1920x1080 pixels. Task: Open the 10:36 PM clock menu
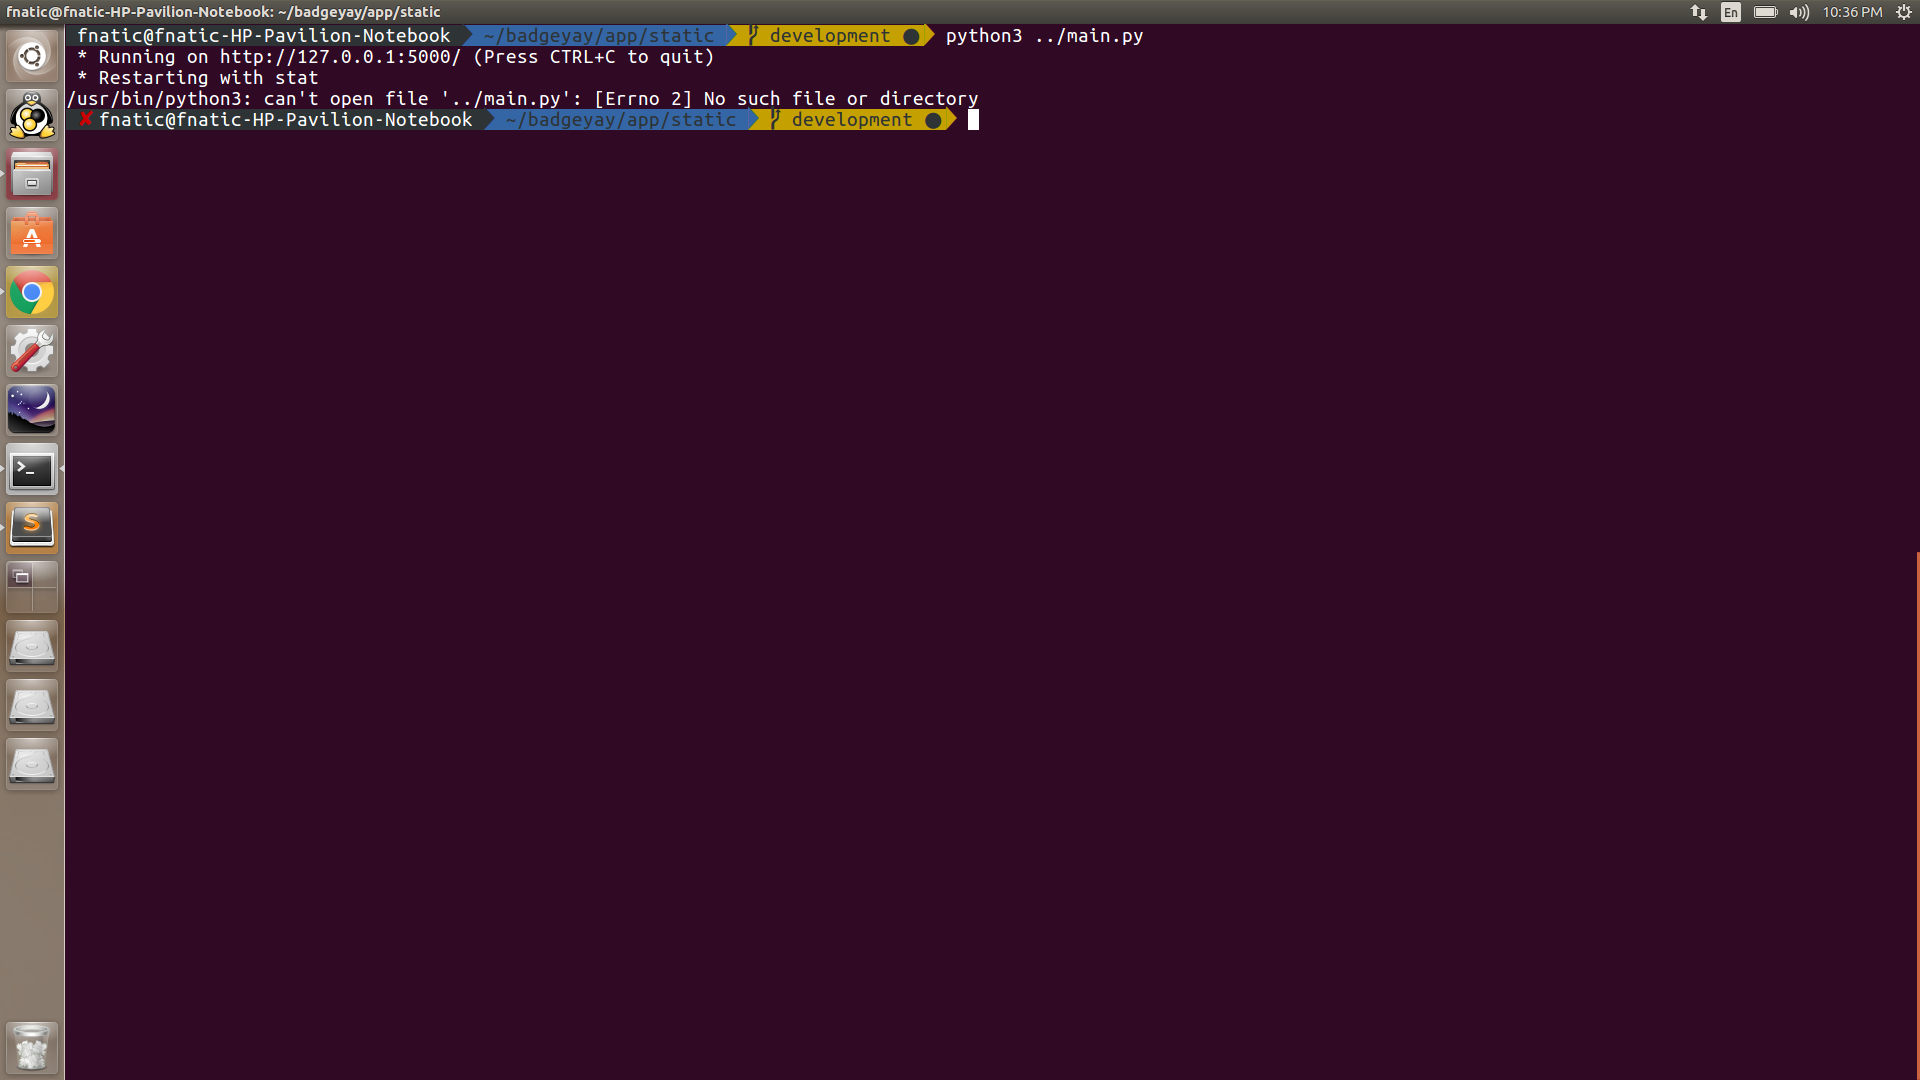[x=1852, y=12]
